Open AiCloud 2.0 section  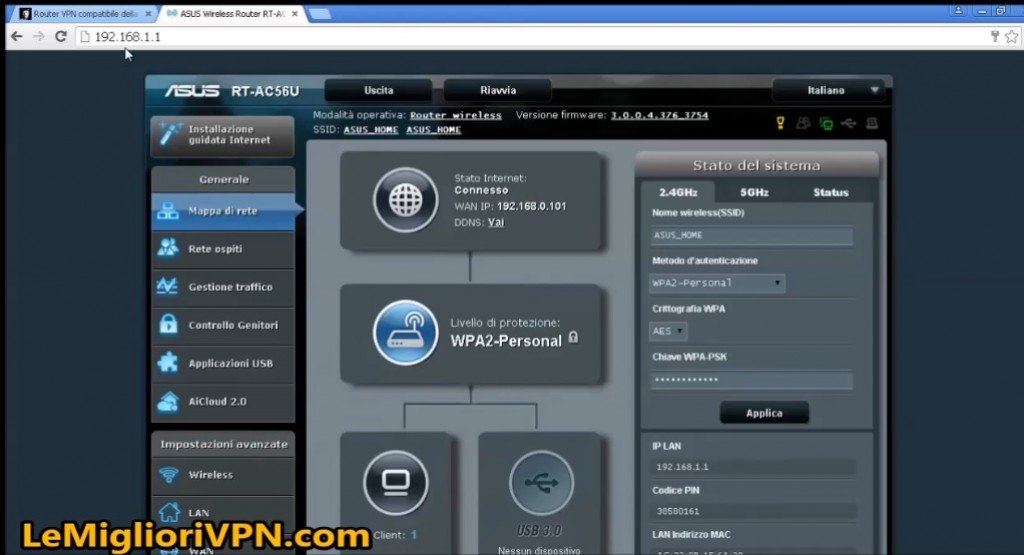pos(223,402)
